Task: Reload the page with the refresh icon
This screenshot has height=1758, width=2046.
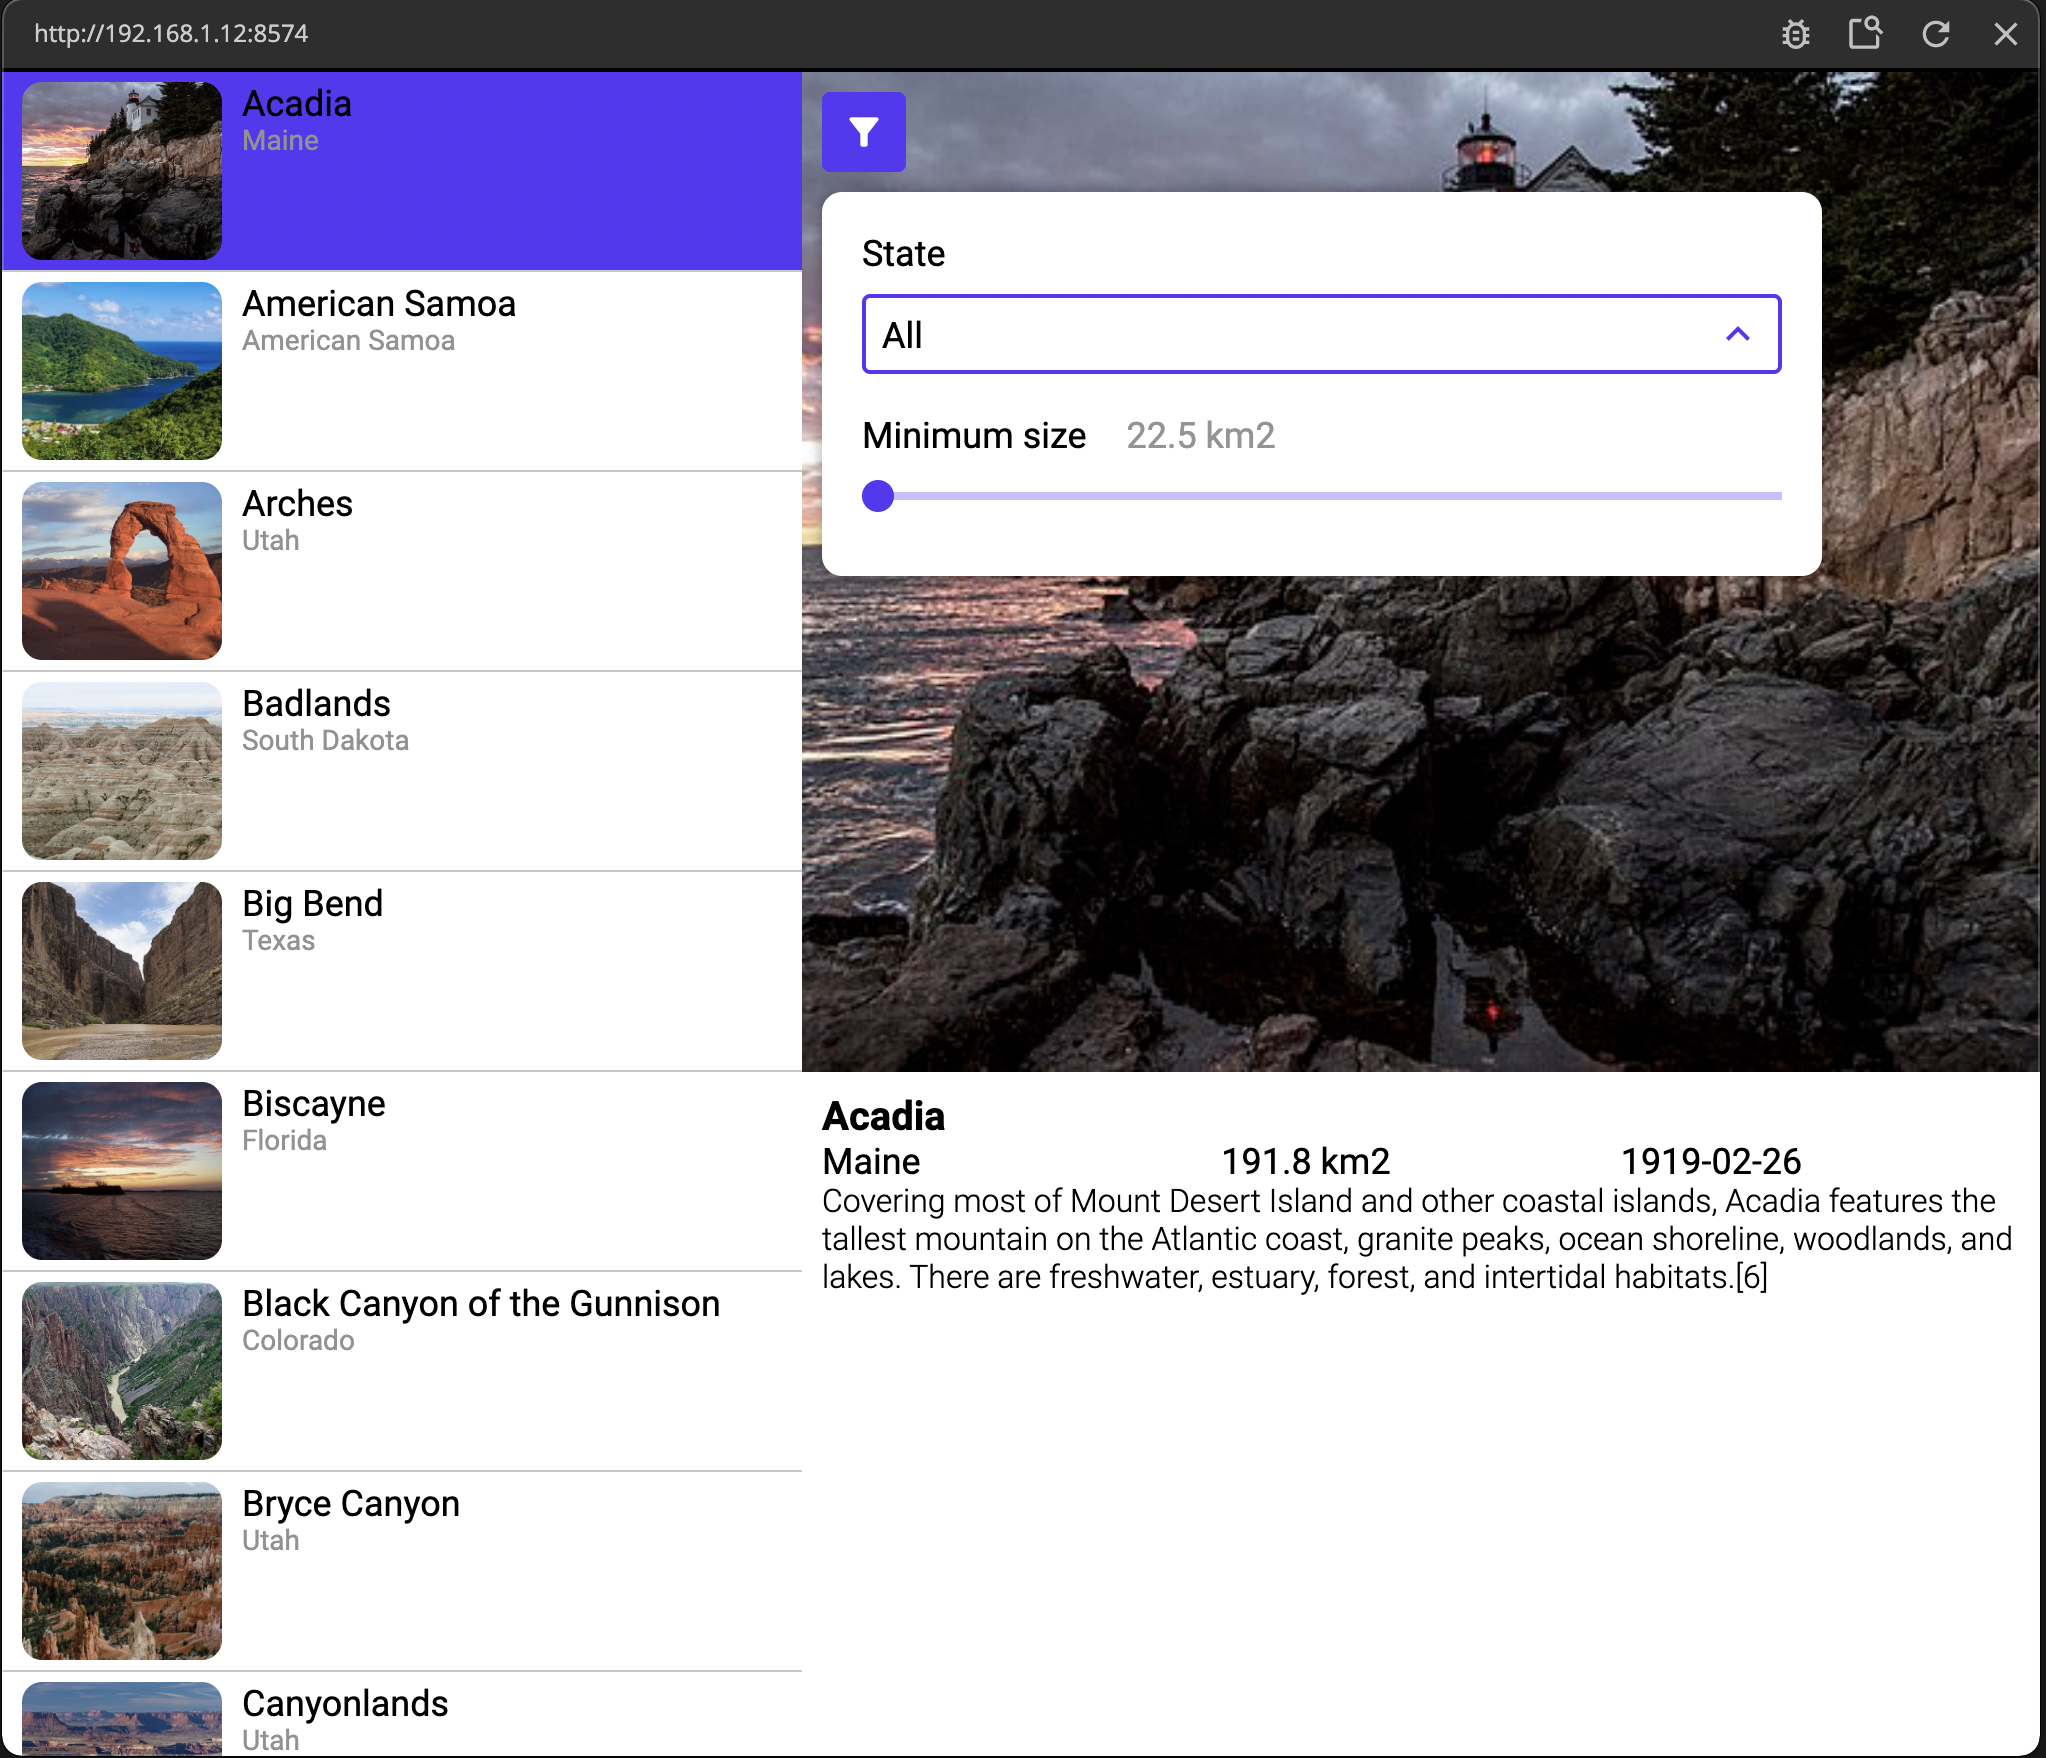Action: coord(1936,34)
